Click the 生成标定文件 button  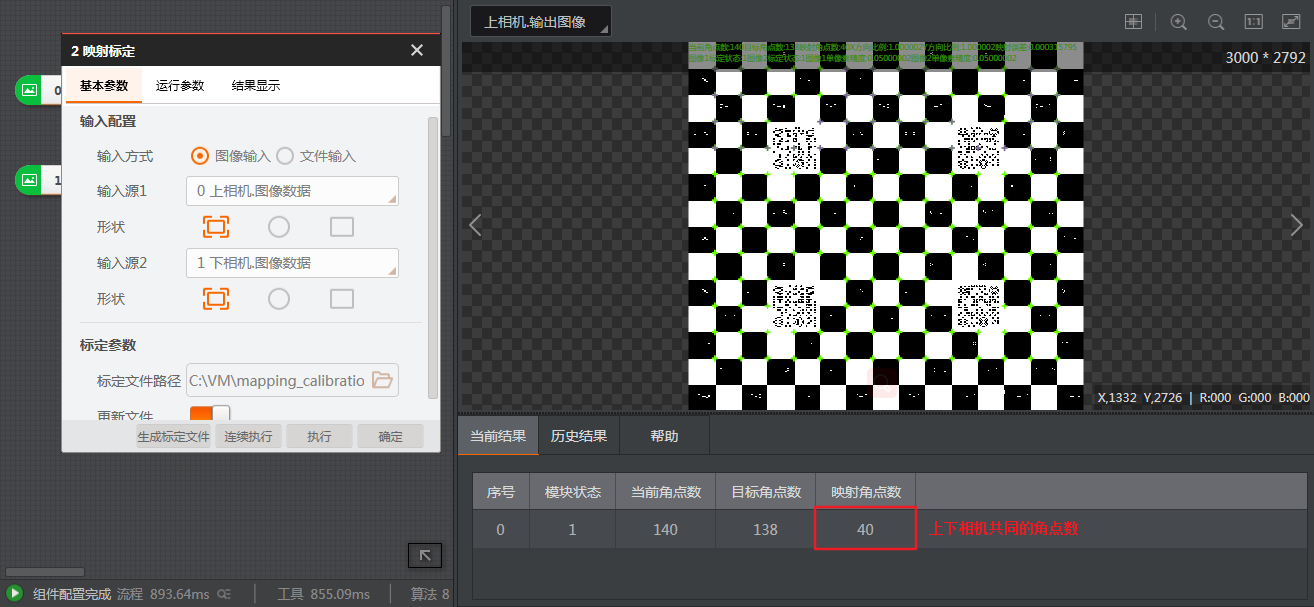click(x=173, y=436)
